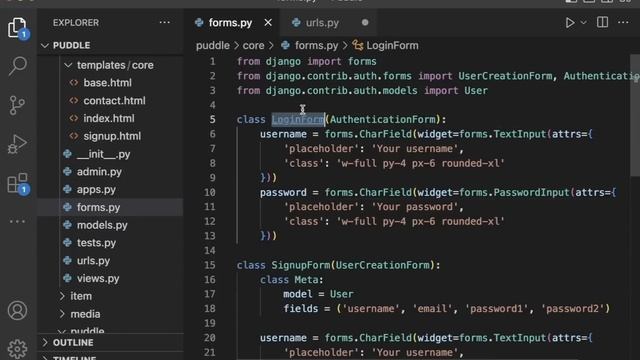Open the Explorer view in activity bar
The image size is (640, 360).
click(x=17, y=28)
